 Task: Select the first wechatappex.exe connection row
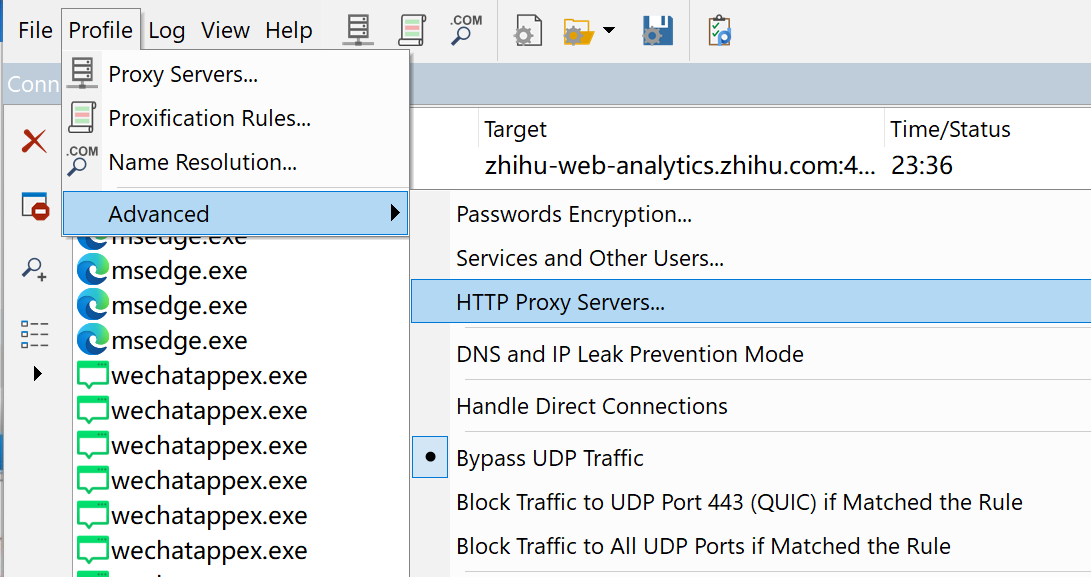tap(209, 376)
